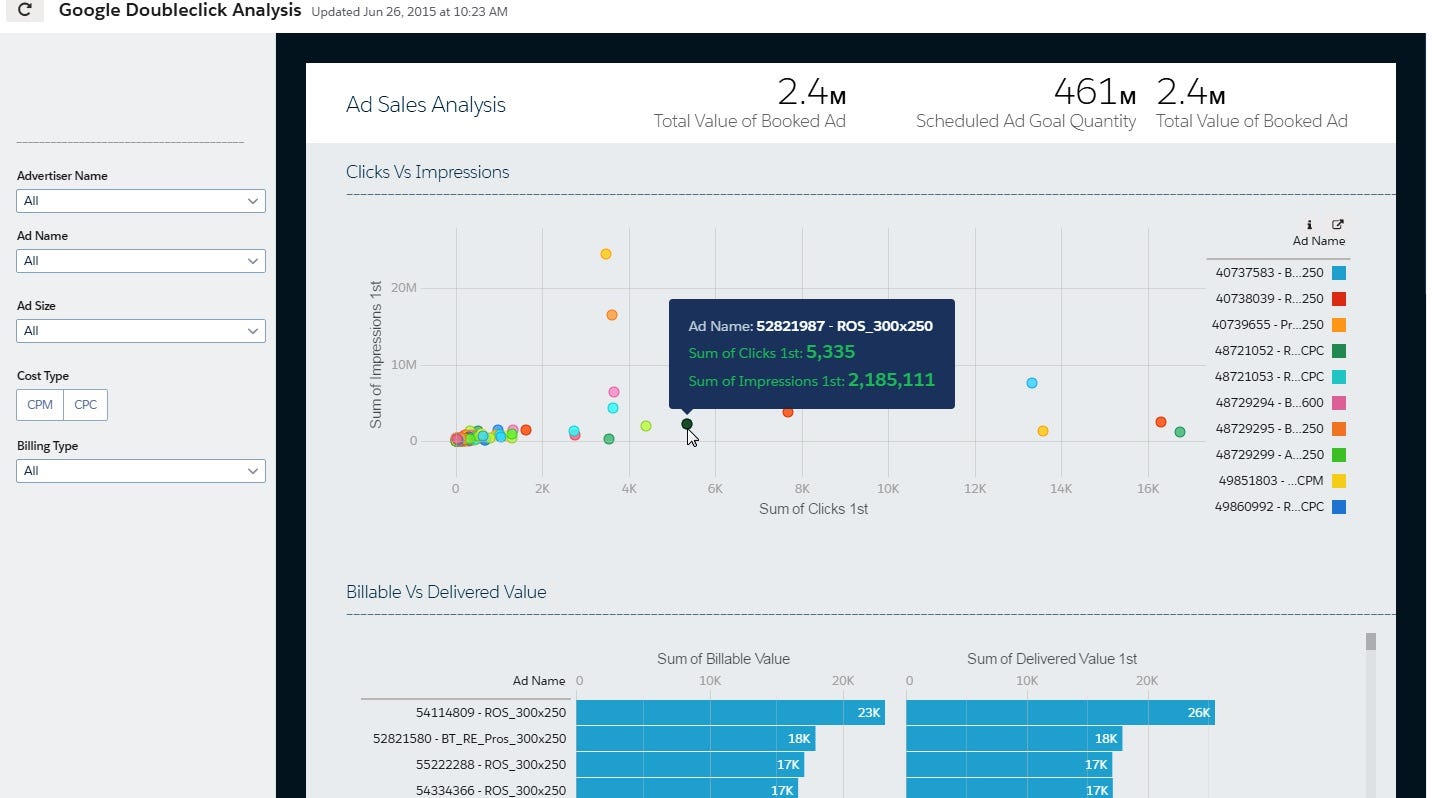Click the 26K Delivered Value bar
The height and width of the screenshot is (798, 1432).
[x=1061, y=713]
